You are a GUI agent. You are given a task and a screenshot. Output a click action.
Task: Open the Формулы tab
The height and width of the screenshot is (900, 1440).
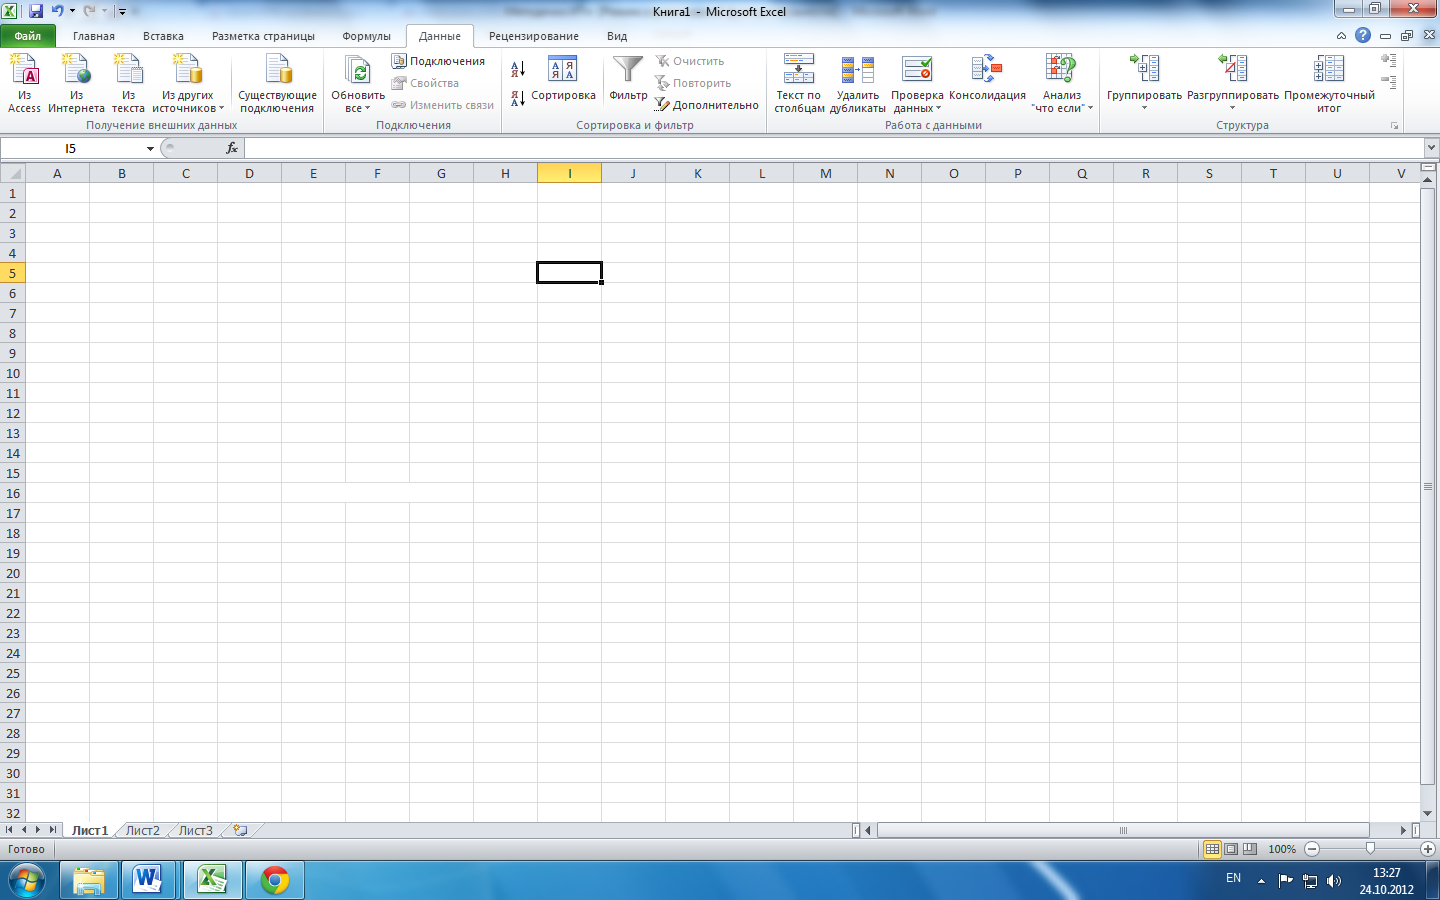[366, 36]
